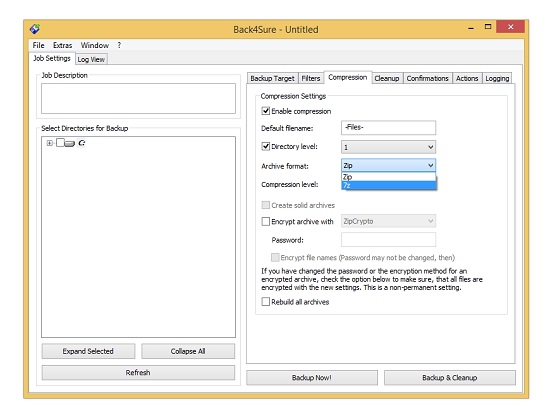Maximize the Back4Sure window

click(x=488, y=27)
